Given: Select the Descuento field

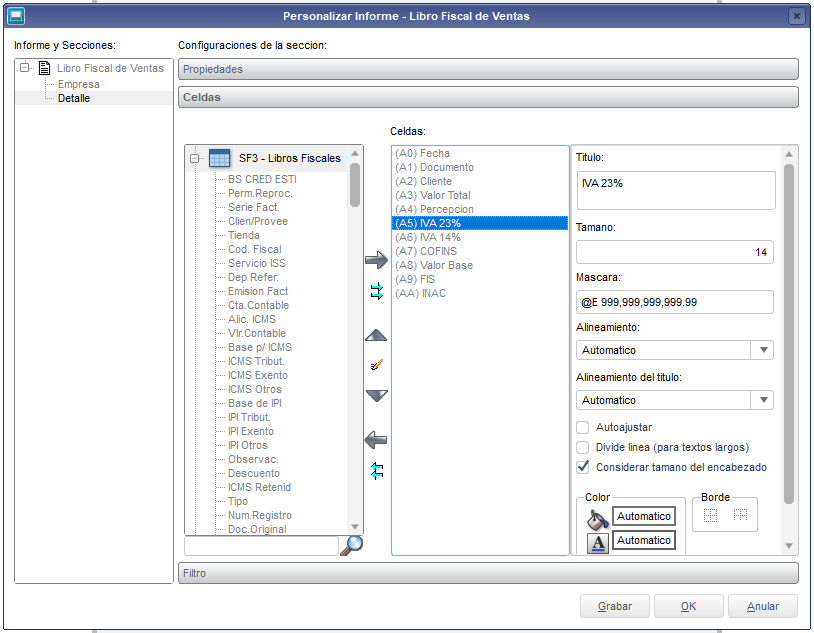Looking at the screenshot, I should [254, 474].
